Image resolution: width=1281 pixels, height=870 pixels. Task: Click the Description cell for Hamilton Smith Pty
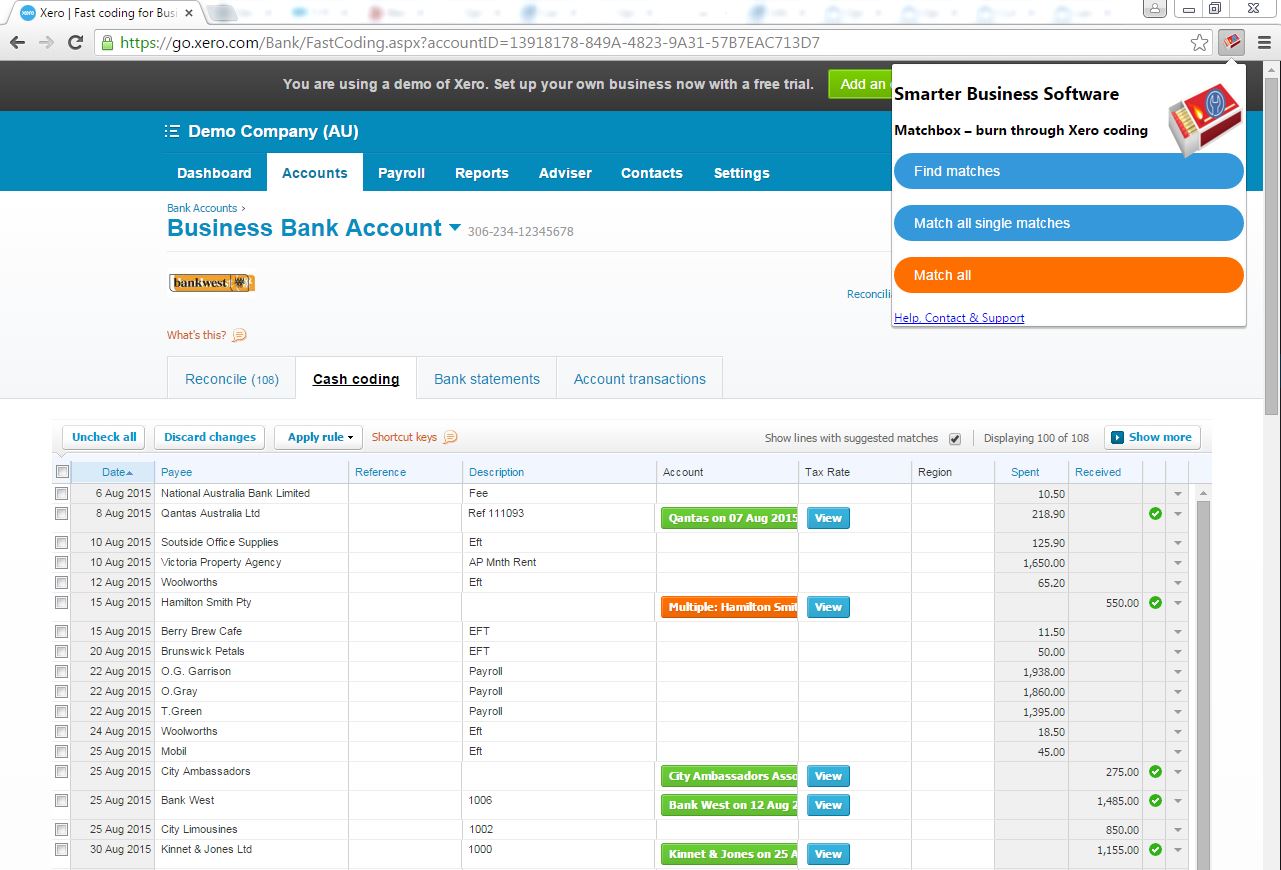coord(559,607)
